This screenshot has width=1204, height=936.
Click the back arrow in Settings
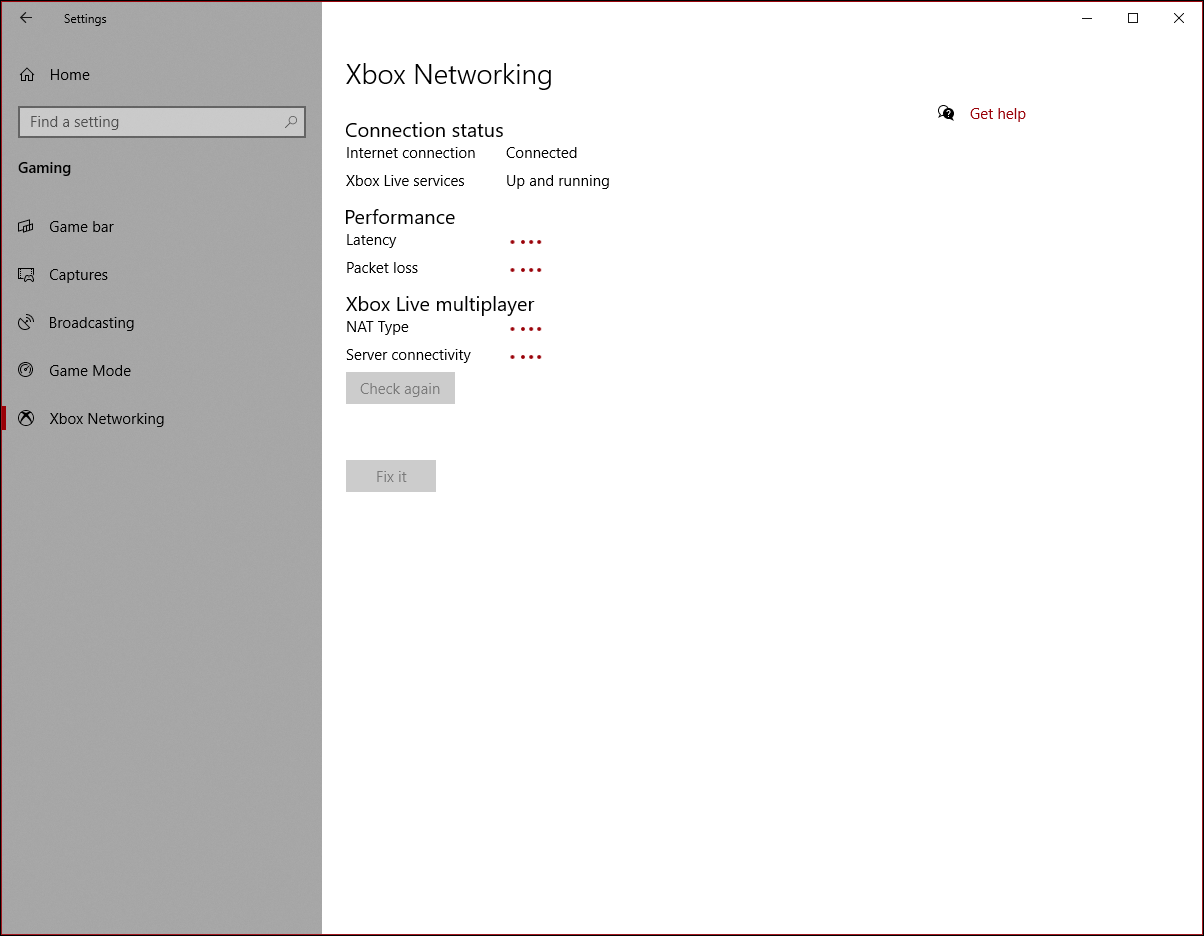pos(26,18)
